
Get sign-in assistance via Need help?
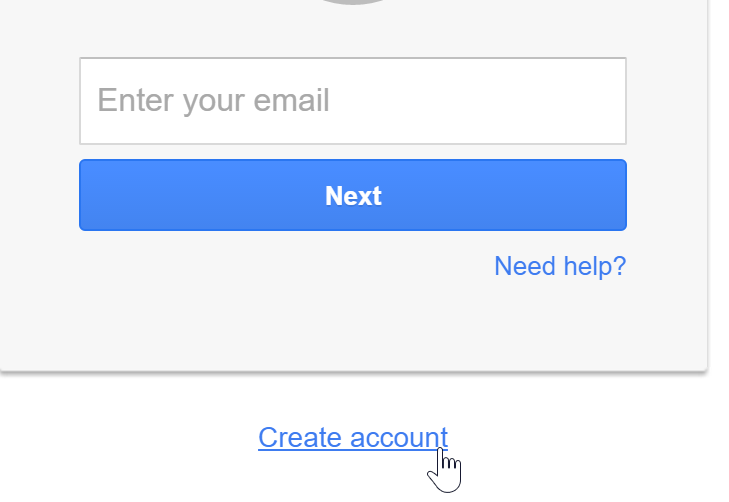560,266
